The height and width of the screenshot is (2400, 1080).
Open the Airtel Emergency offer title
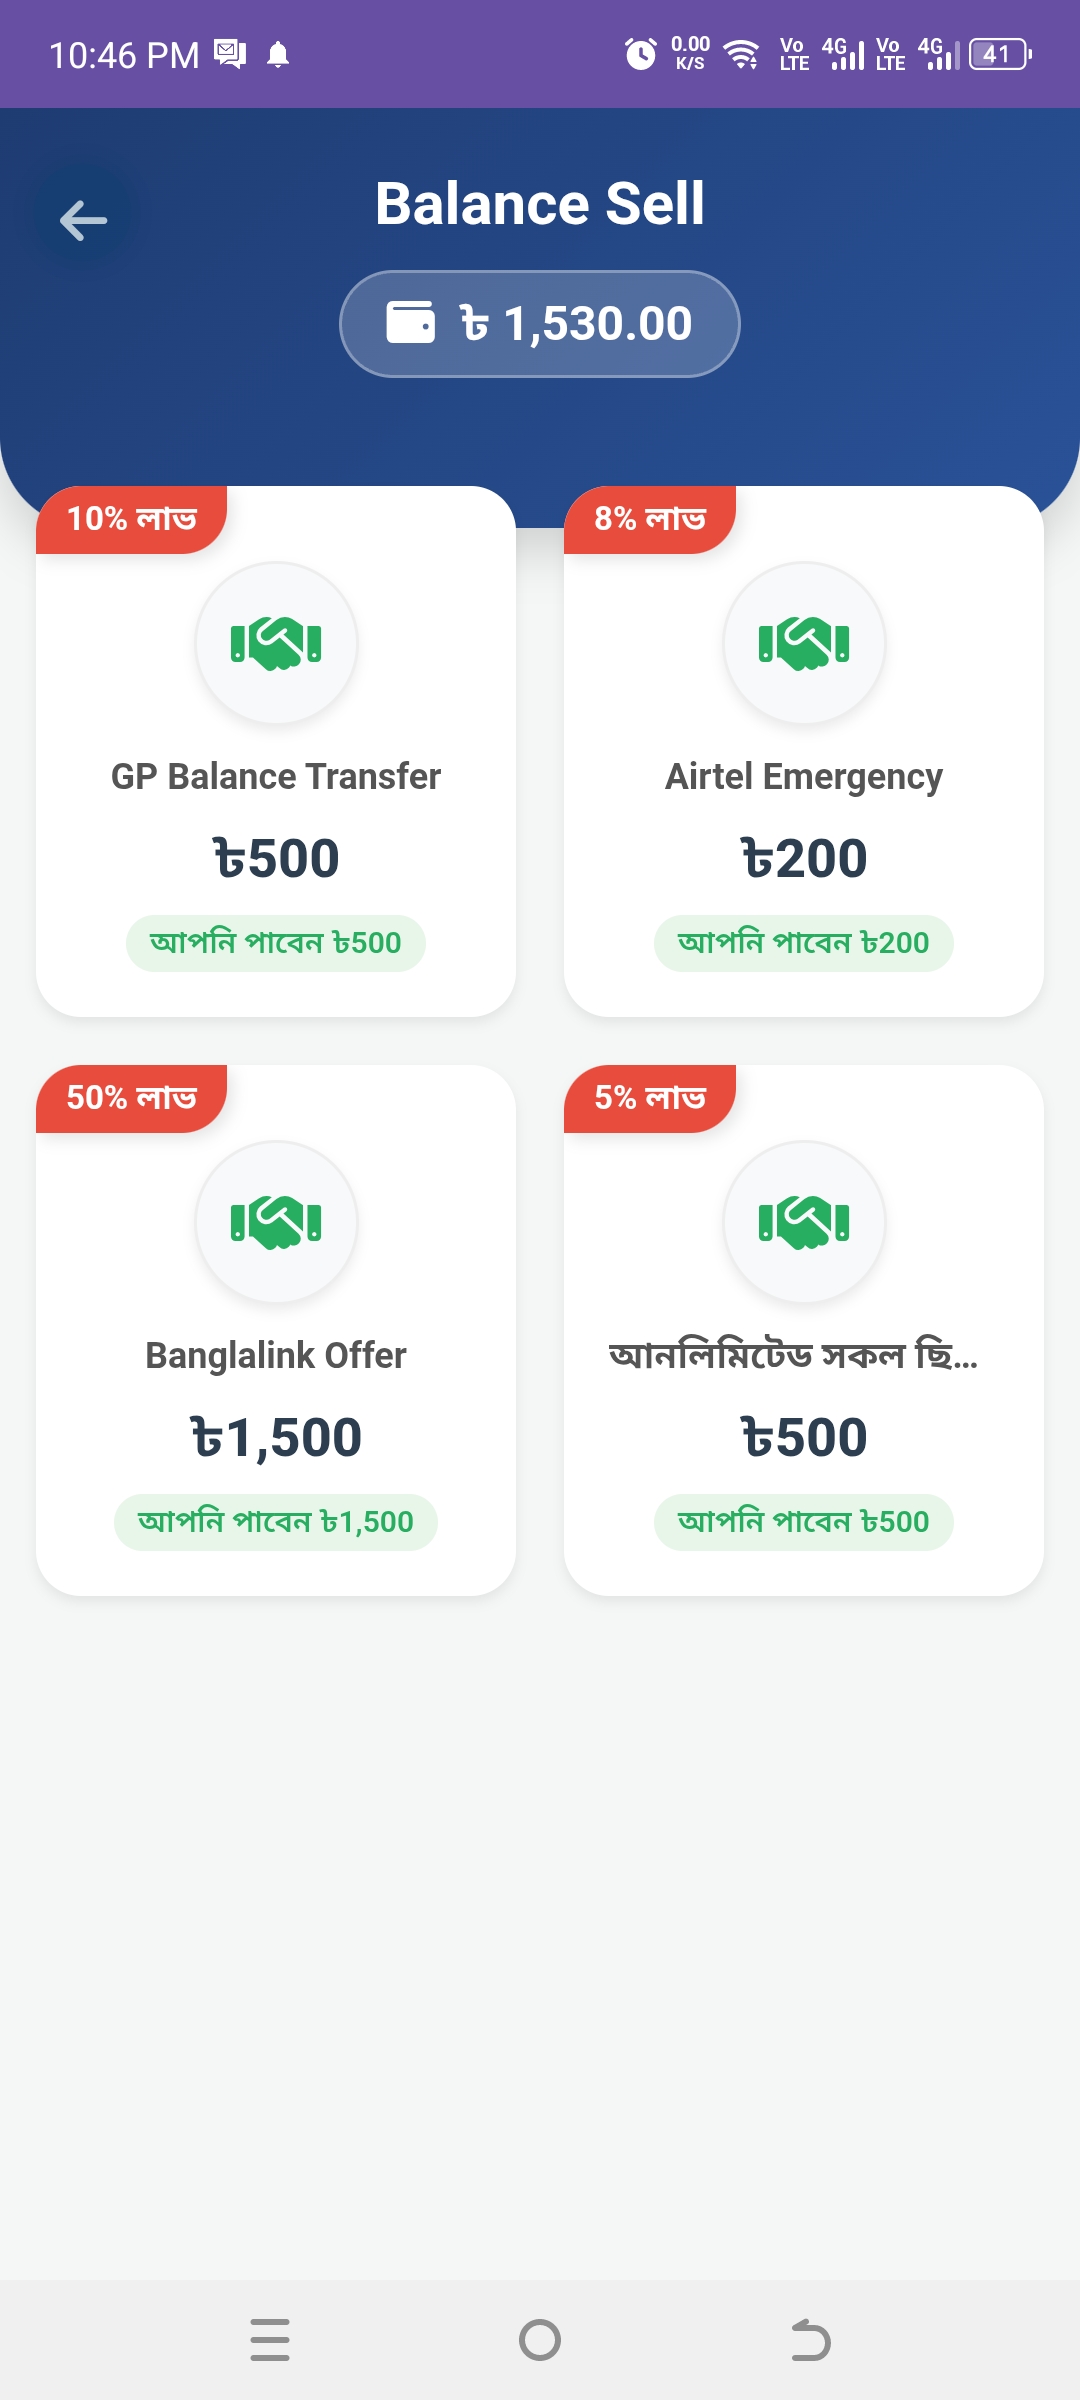click(x=804, y=776)
